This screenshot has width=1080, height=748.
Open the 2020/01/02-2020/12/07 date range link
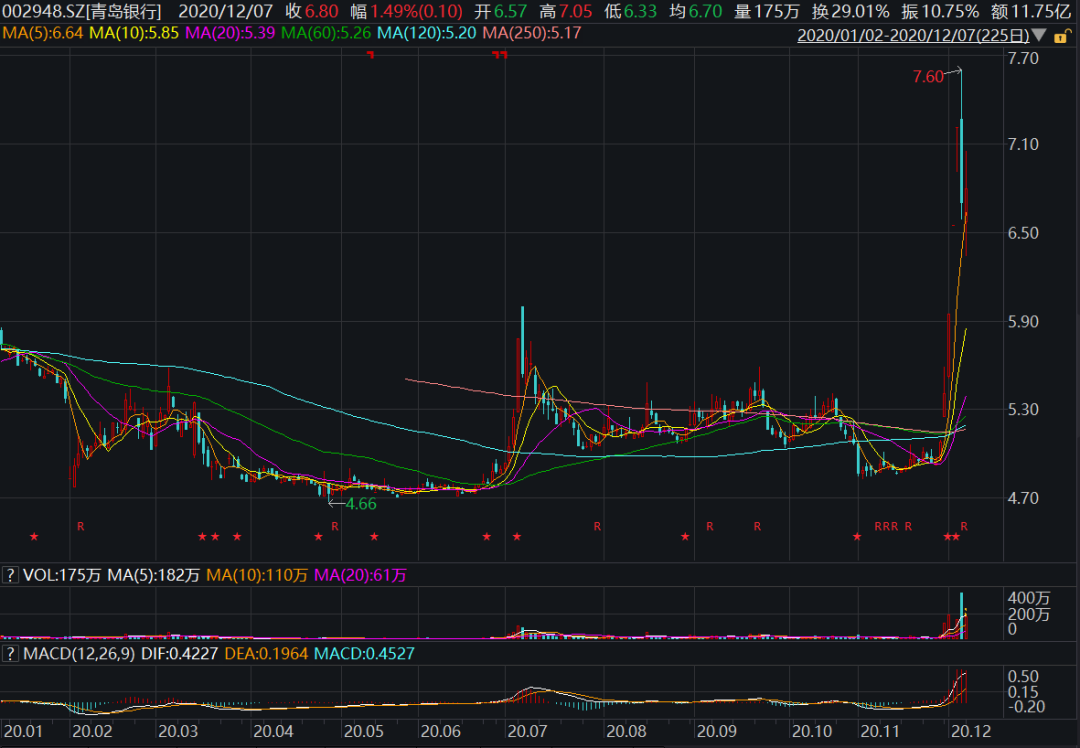[912, 35]
